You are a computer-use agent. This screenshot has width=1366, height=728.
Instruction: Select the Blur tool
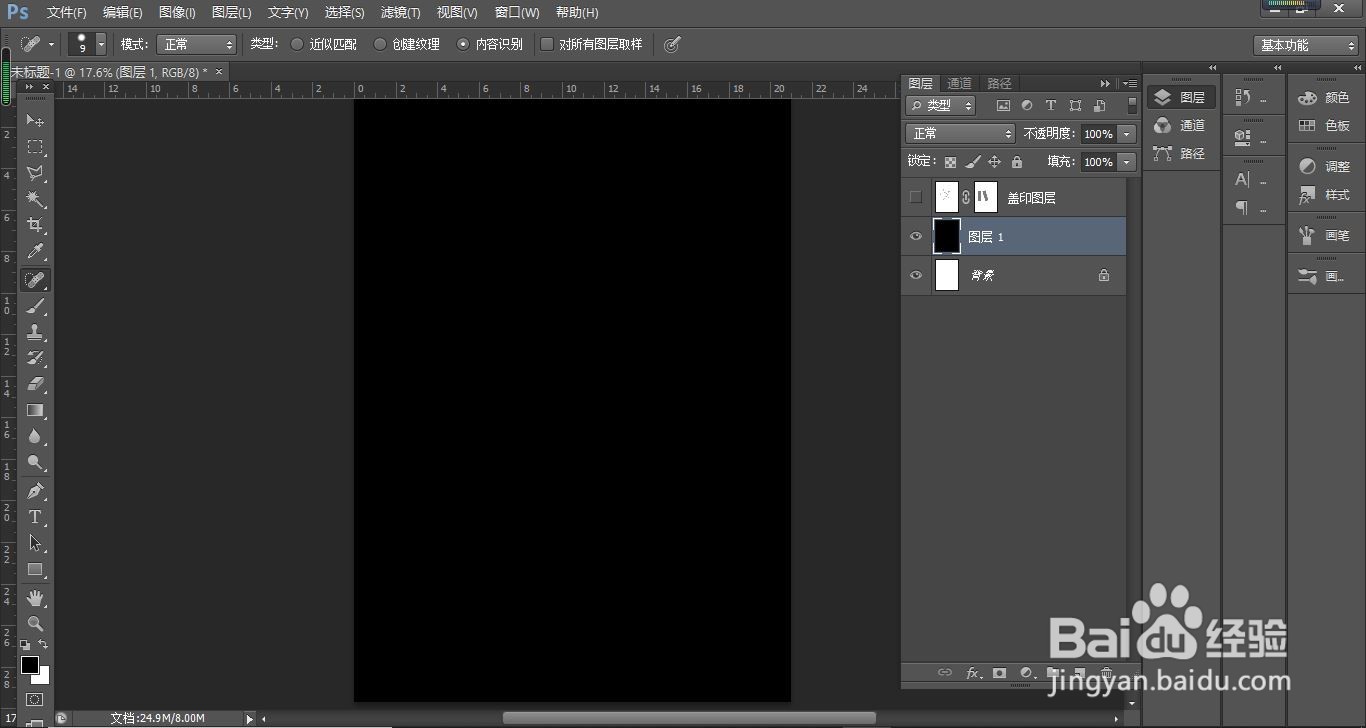(35, 436)
